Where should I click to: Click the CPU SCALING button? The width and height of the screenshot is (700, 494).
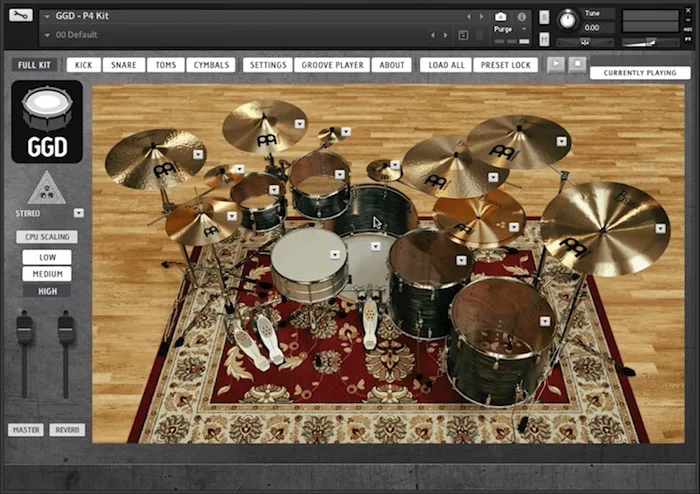[47, 237]
